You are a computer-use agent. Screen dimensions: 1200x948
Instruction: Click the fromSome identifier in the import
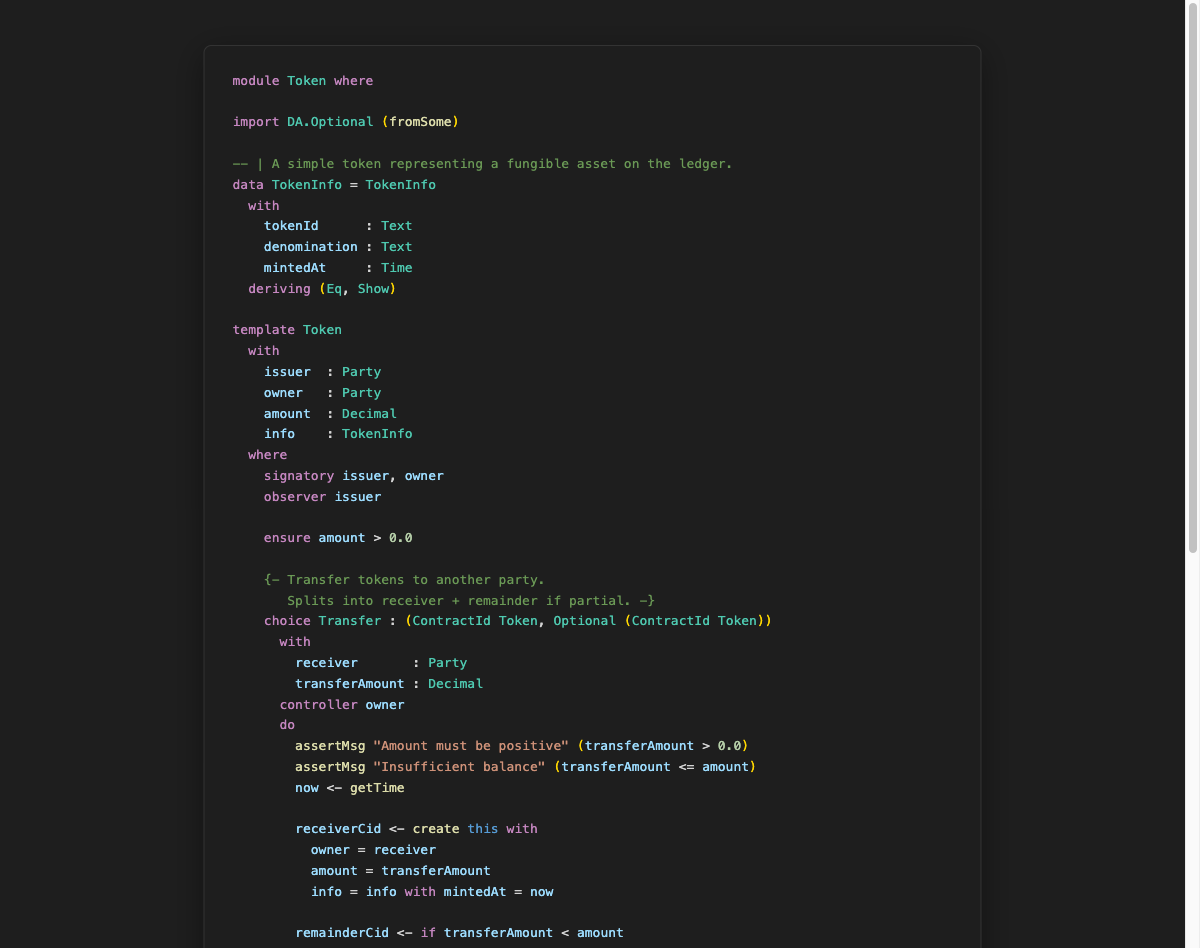[422, 121]
